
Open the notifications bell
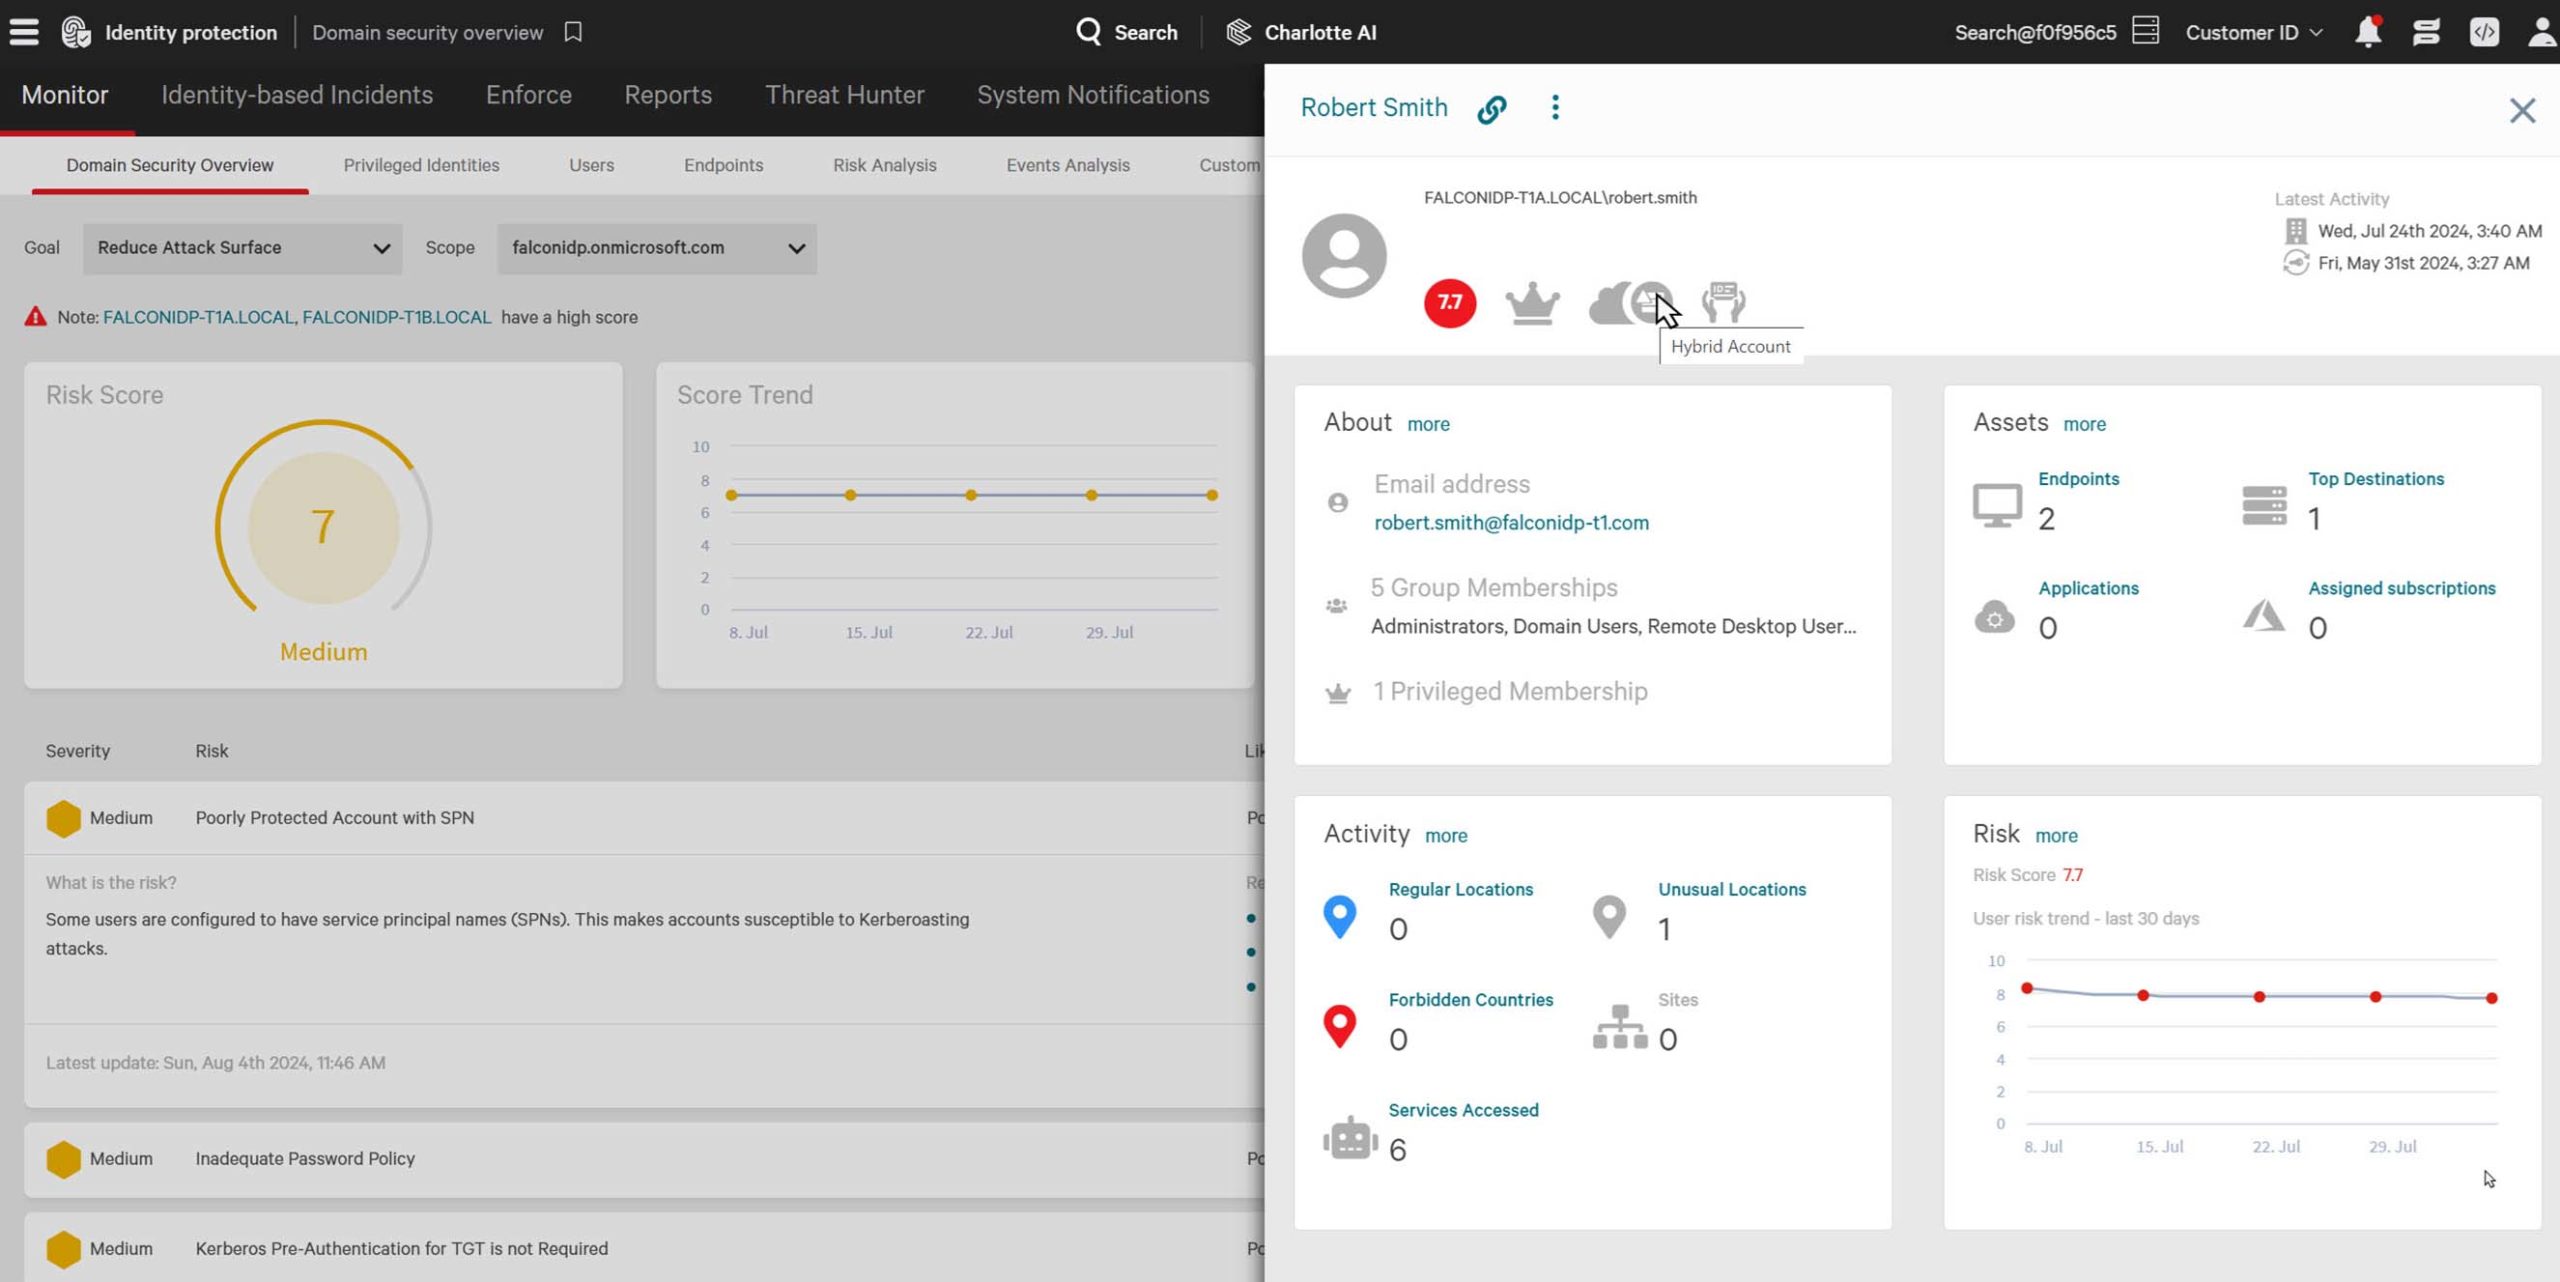coord(2368,32)
